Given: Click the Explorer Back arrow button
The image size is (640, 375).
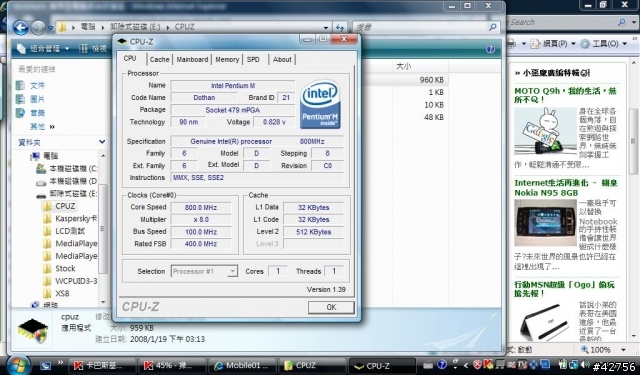Looking at the screenshot, I should tap(20, 27).
